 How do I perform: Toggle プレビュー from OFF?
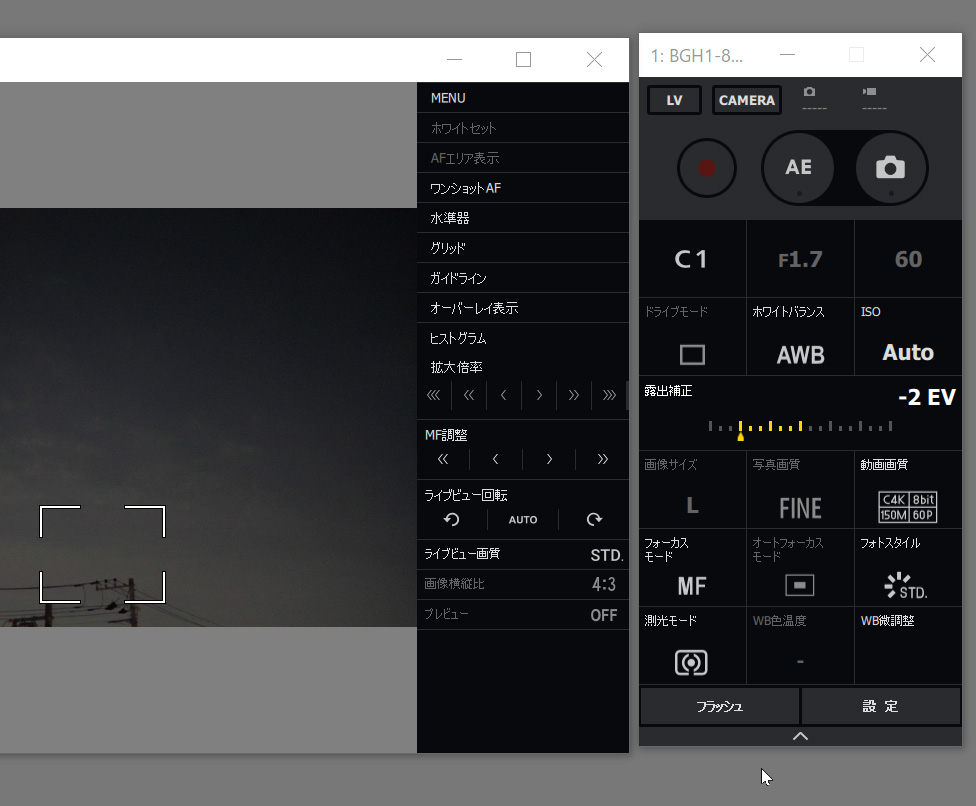pos(522,615)
